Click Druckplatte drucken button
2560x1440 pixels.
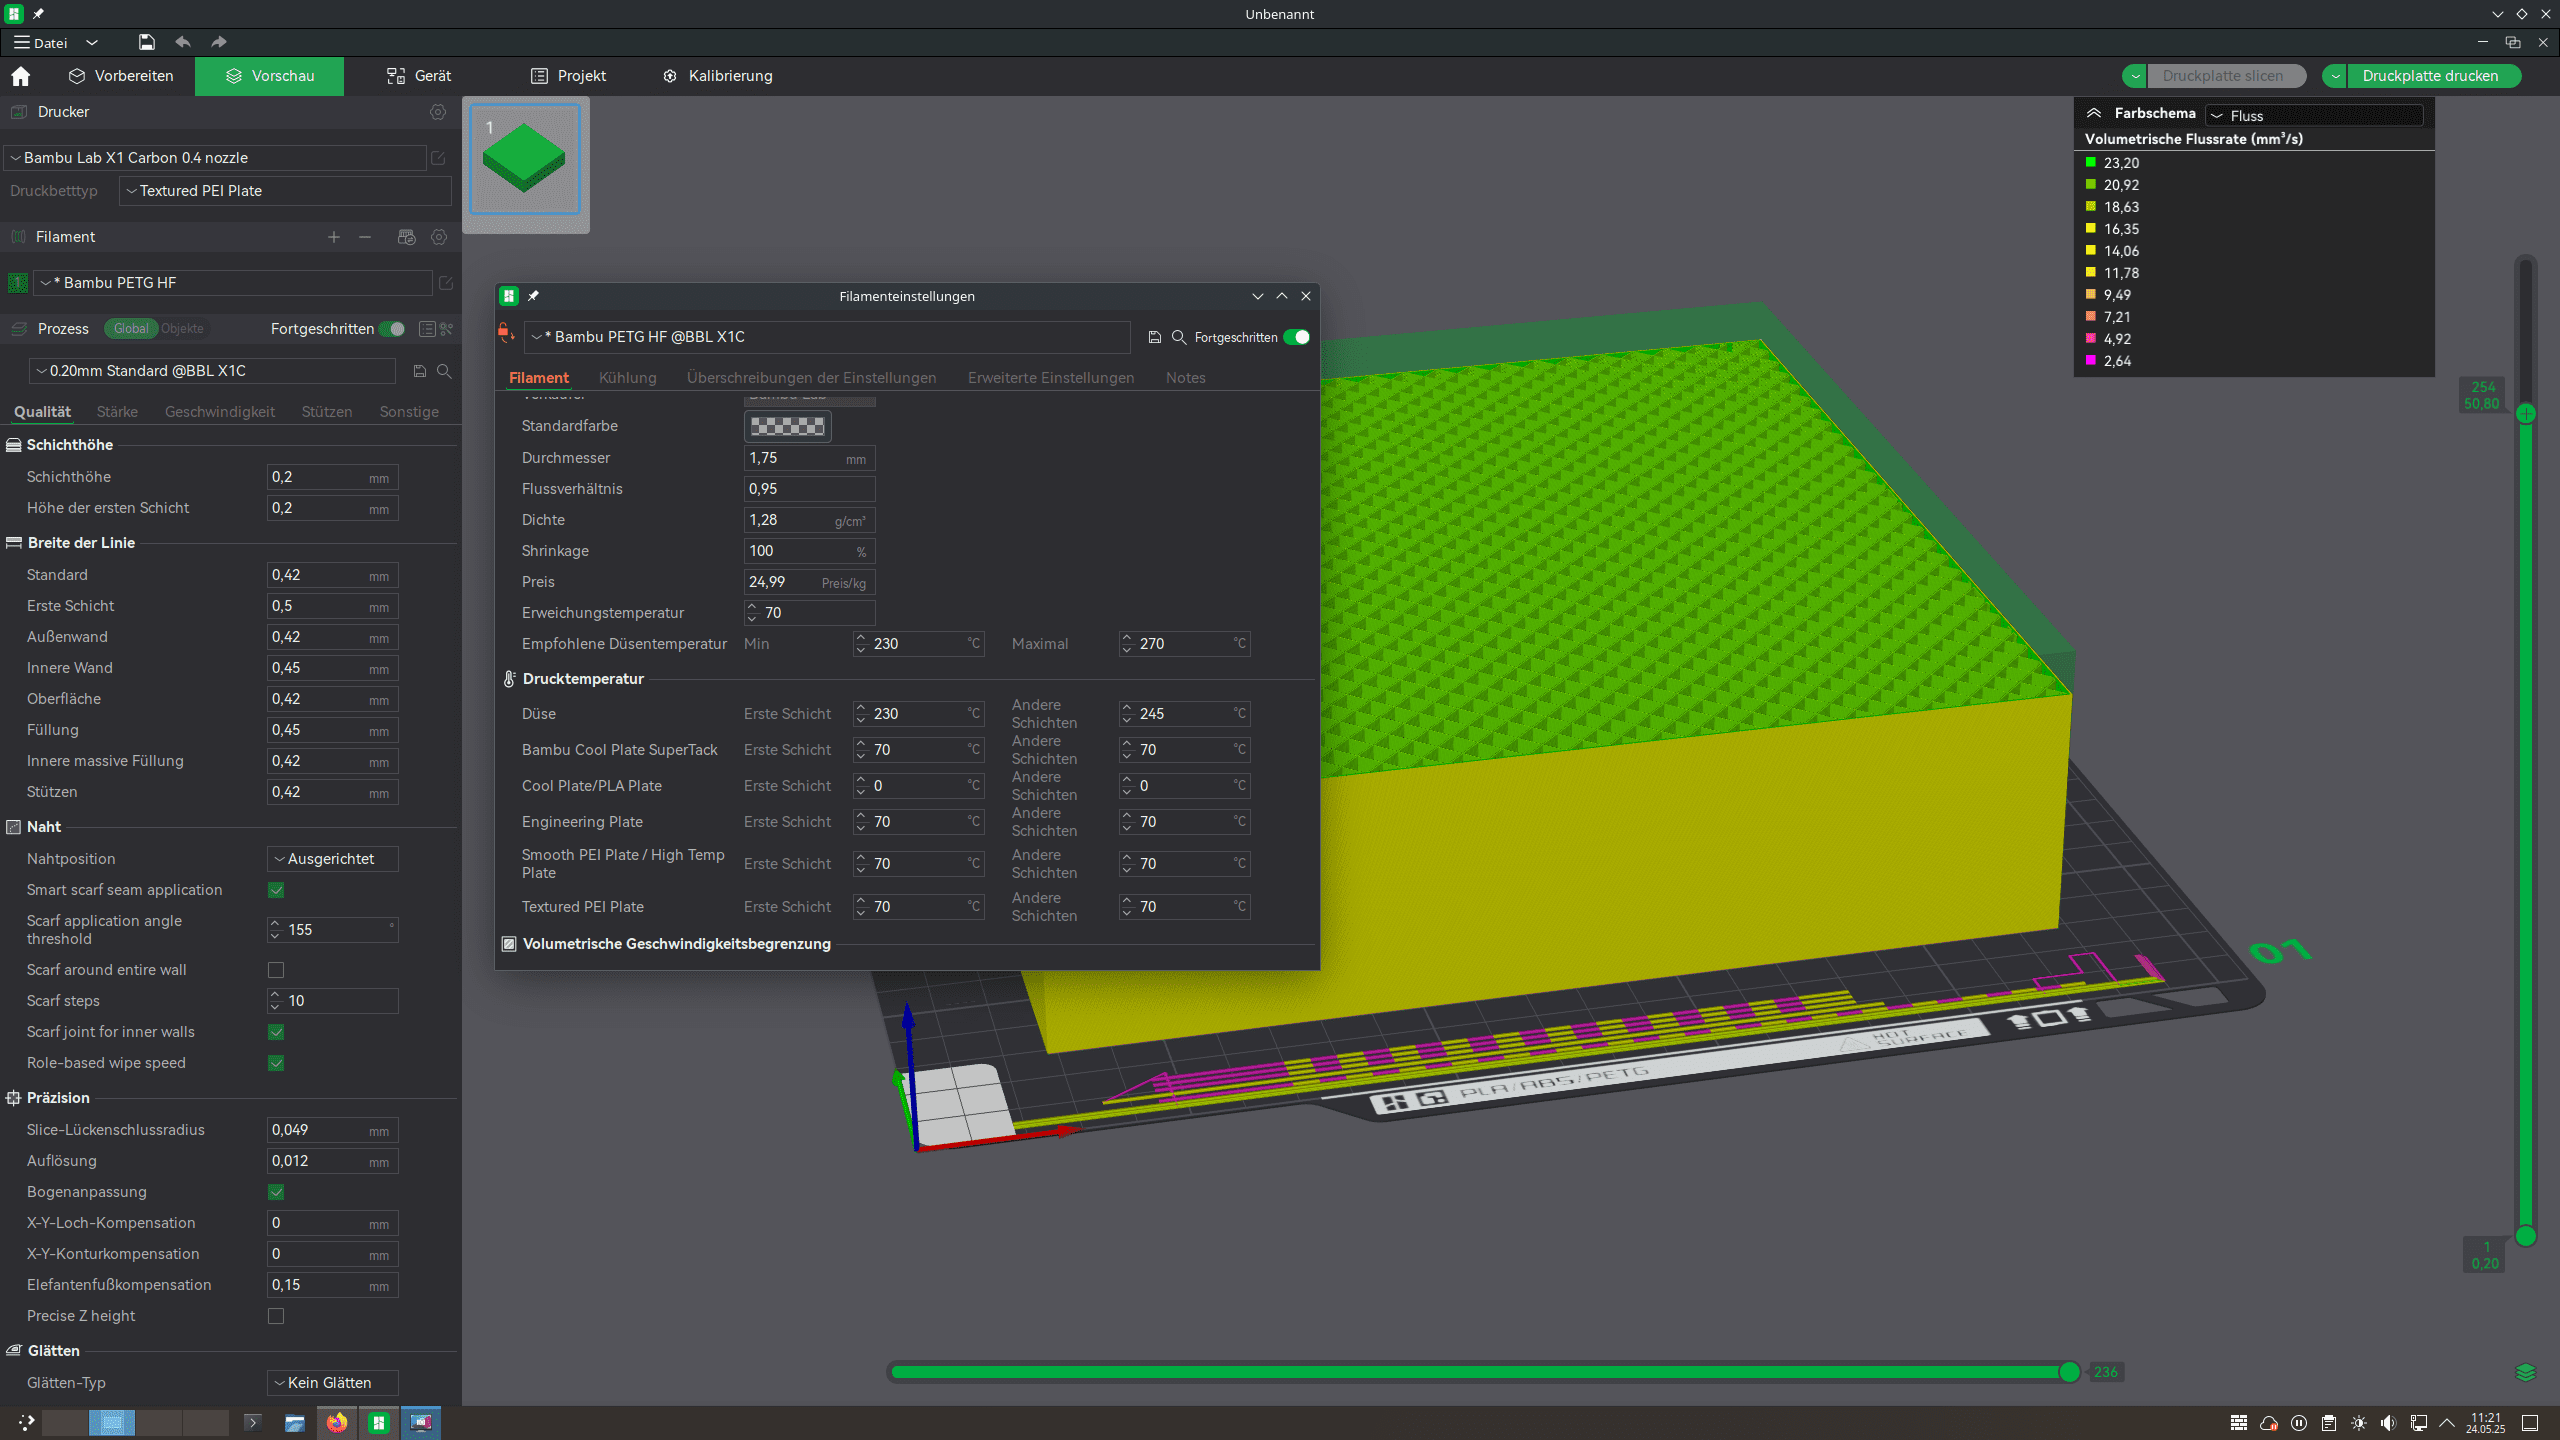point(2430,76)
